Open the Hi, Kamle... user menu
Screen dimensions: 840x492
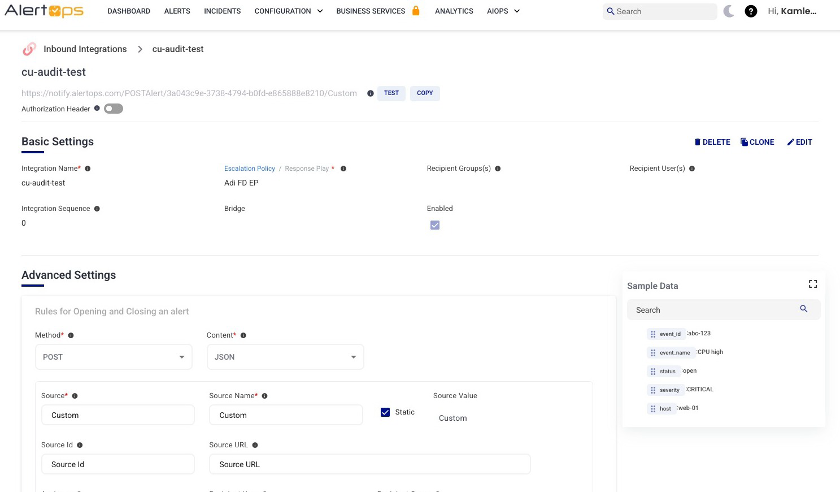tap(792, 11)
